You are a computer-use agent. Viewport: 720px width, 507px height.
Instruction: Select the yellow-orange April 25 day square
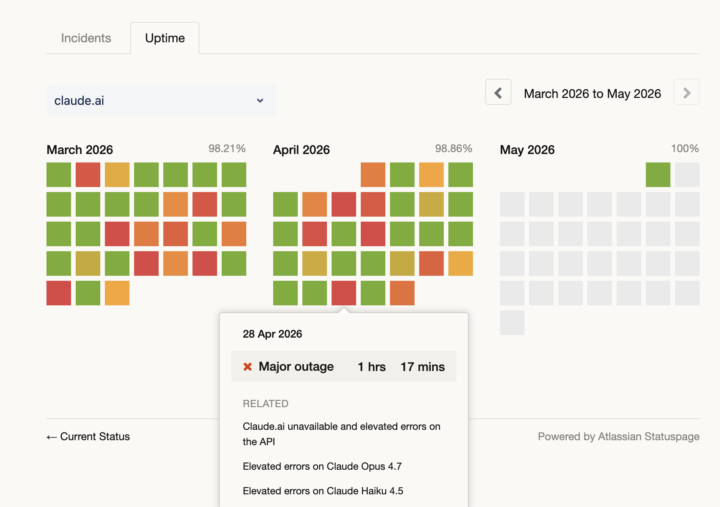[461, 263]
